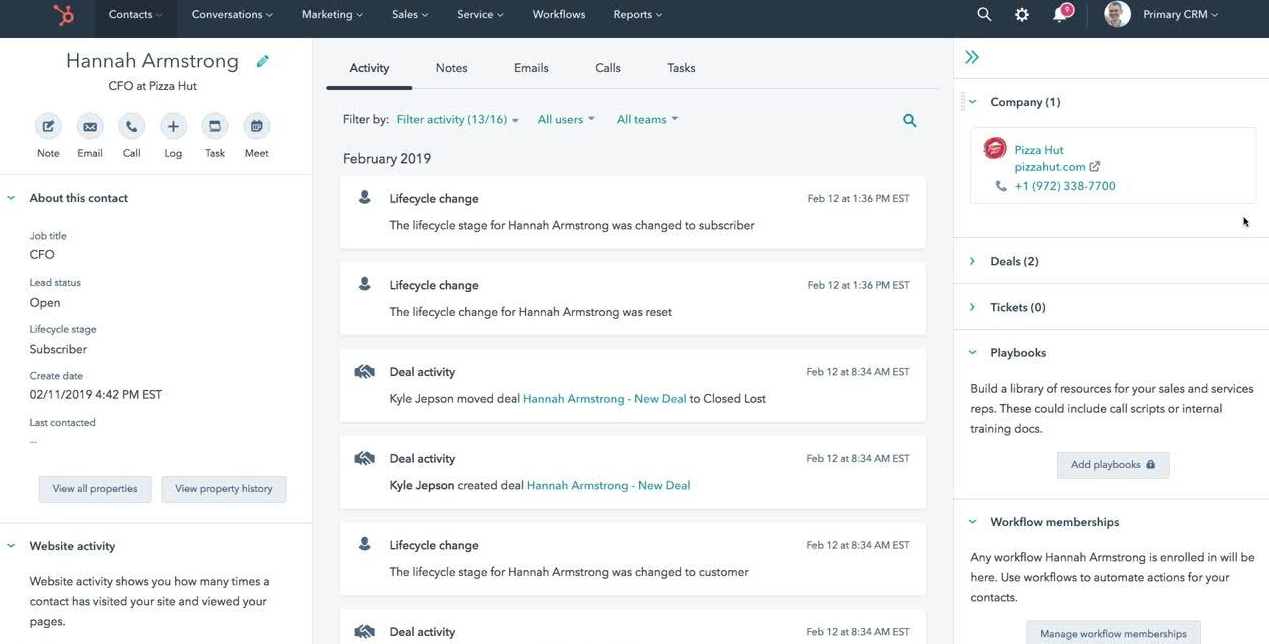Click the Log activity plus icon

click(x=173, y=127)
